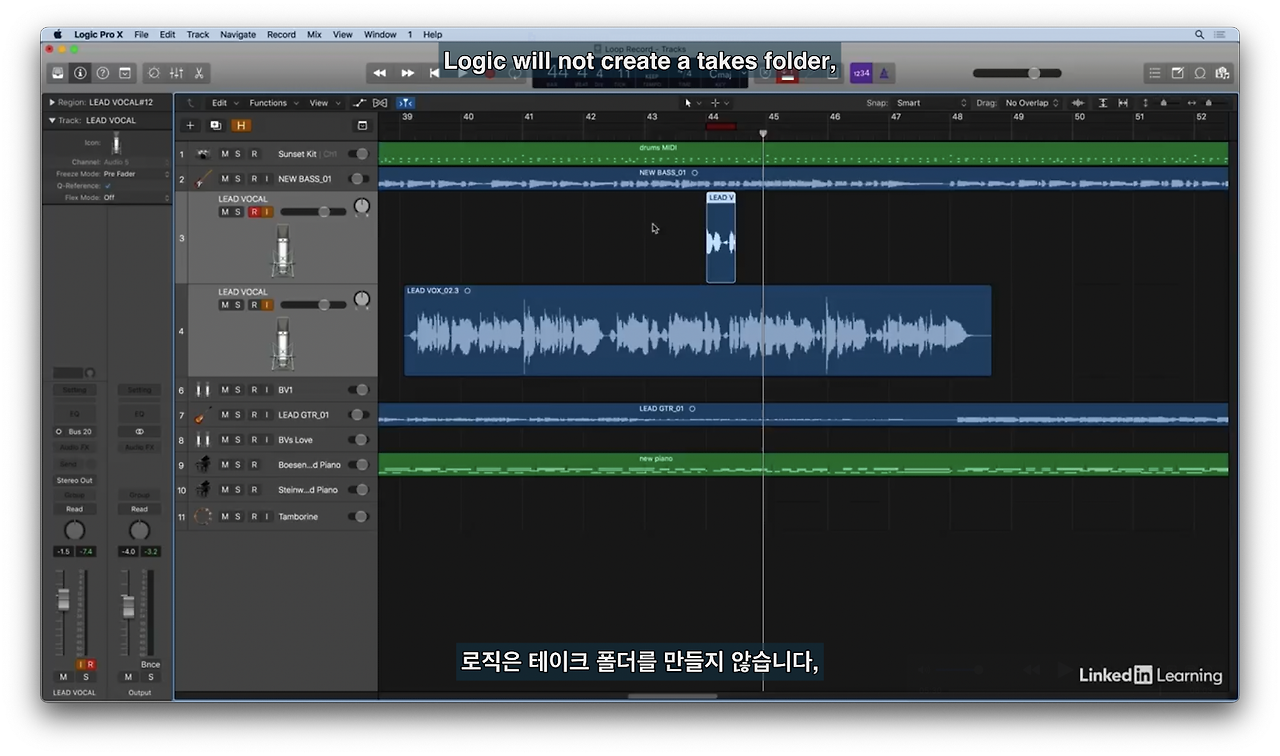The image size is (1280, 756).
Task: Toggle the Inspector info button
Action: [80, 73]
